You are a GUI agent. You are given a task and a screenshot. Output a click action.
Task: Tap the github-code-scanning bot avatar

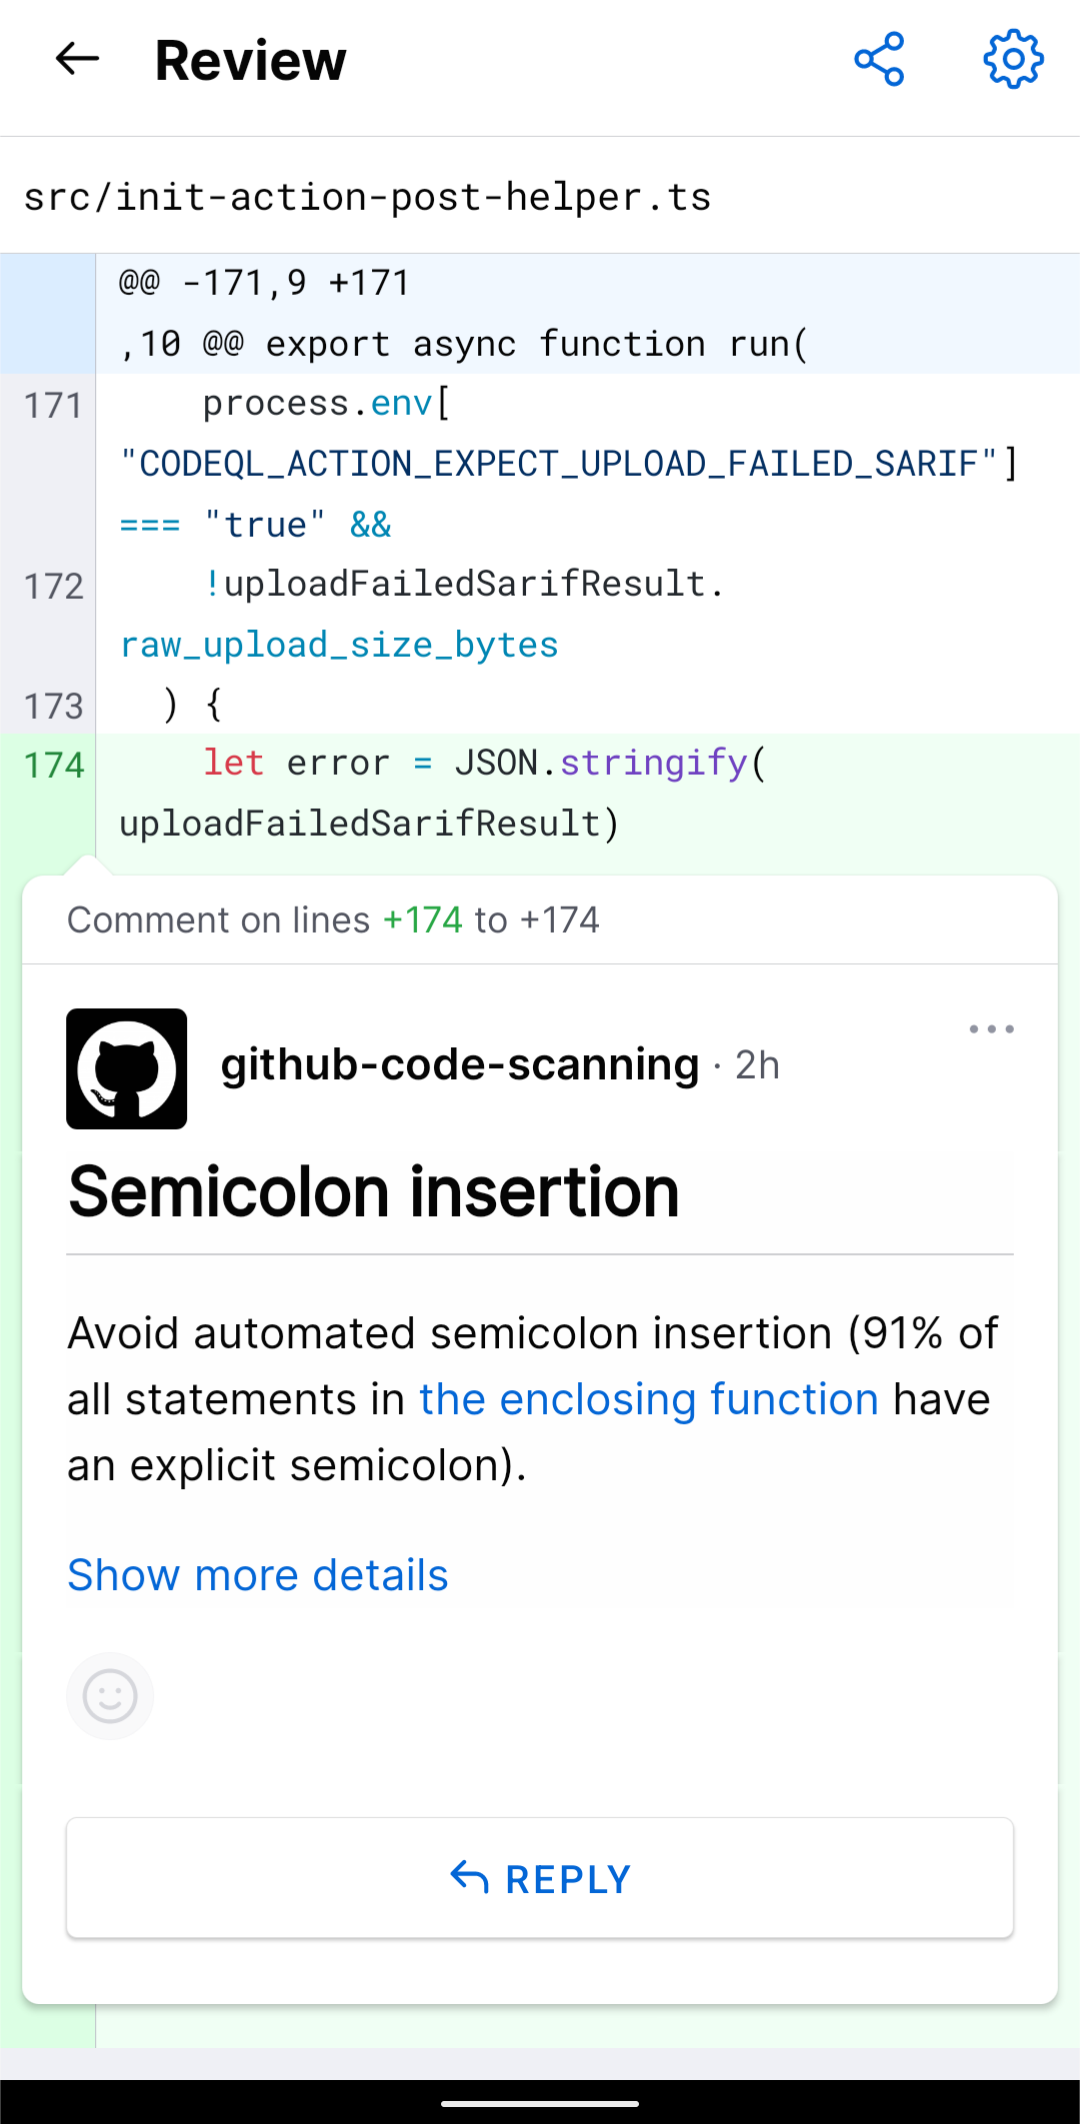[126, 1068]
